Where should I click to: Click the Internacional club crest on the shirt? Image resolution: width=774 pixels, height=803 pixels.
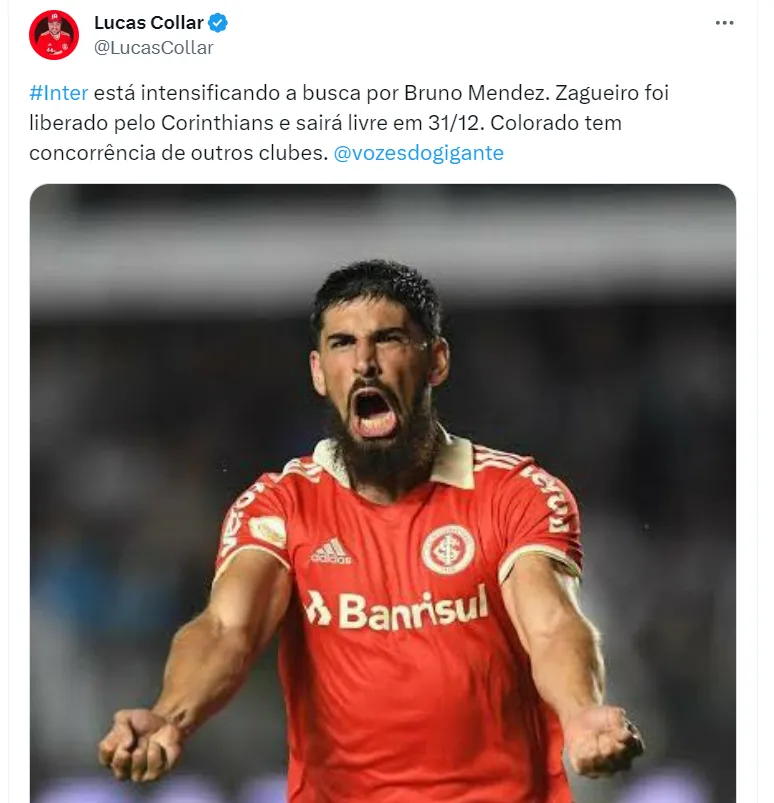pyautogui.click(x=448, y=549)
